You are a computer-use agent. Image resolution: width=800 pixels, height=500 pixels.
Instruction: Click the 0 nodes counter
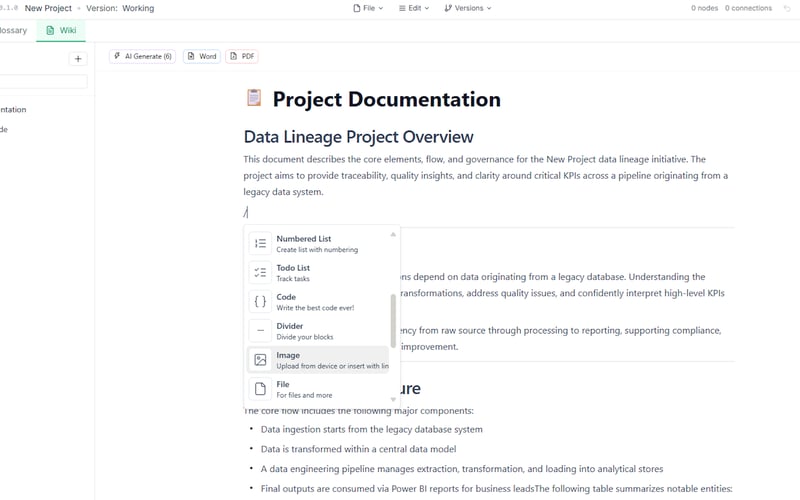click(704, 8)
